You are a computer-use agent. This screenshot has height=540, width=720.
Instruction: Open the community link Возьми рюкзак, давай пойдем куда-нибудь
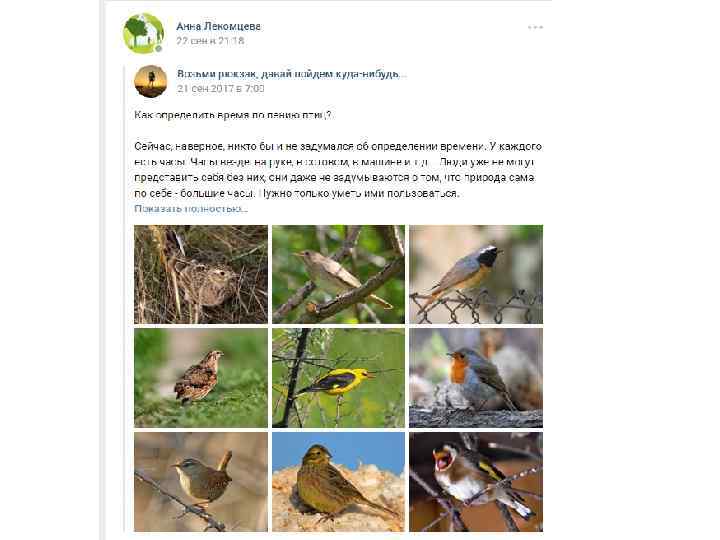click(291, 74)
